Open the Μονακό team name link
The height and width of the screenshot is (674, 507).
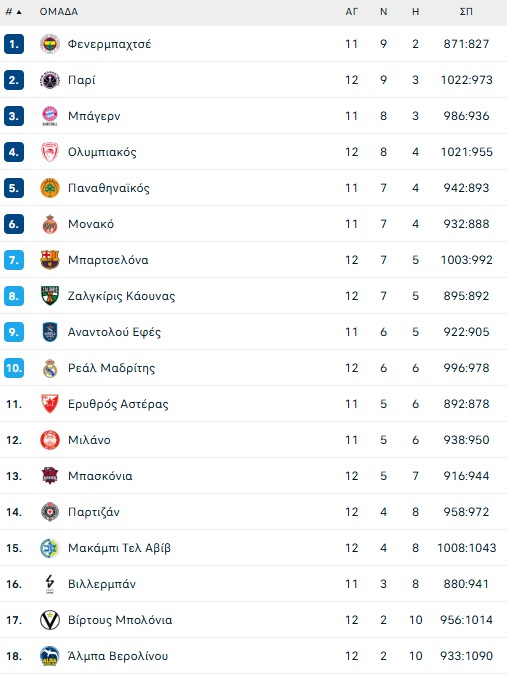[x=91, y=224]
